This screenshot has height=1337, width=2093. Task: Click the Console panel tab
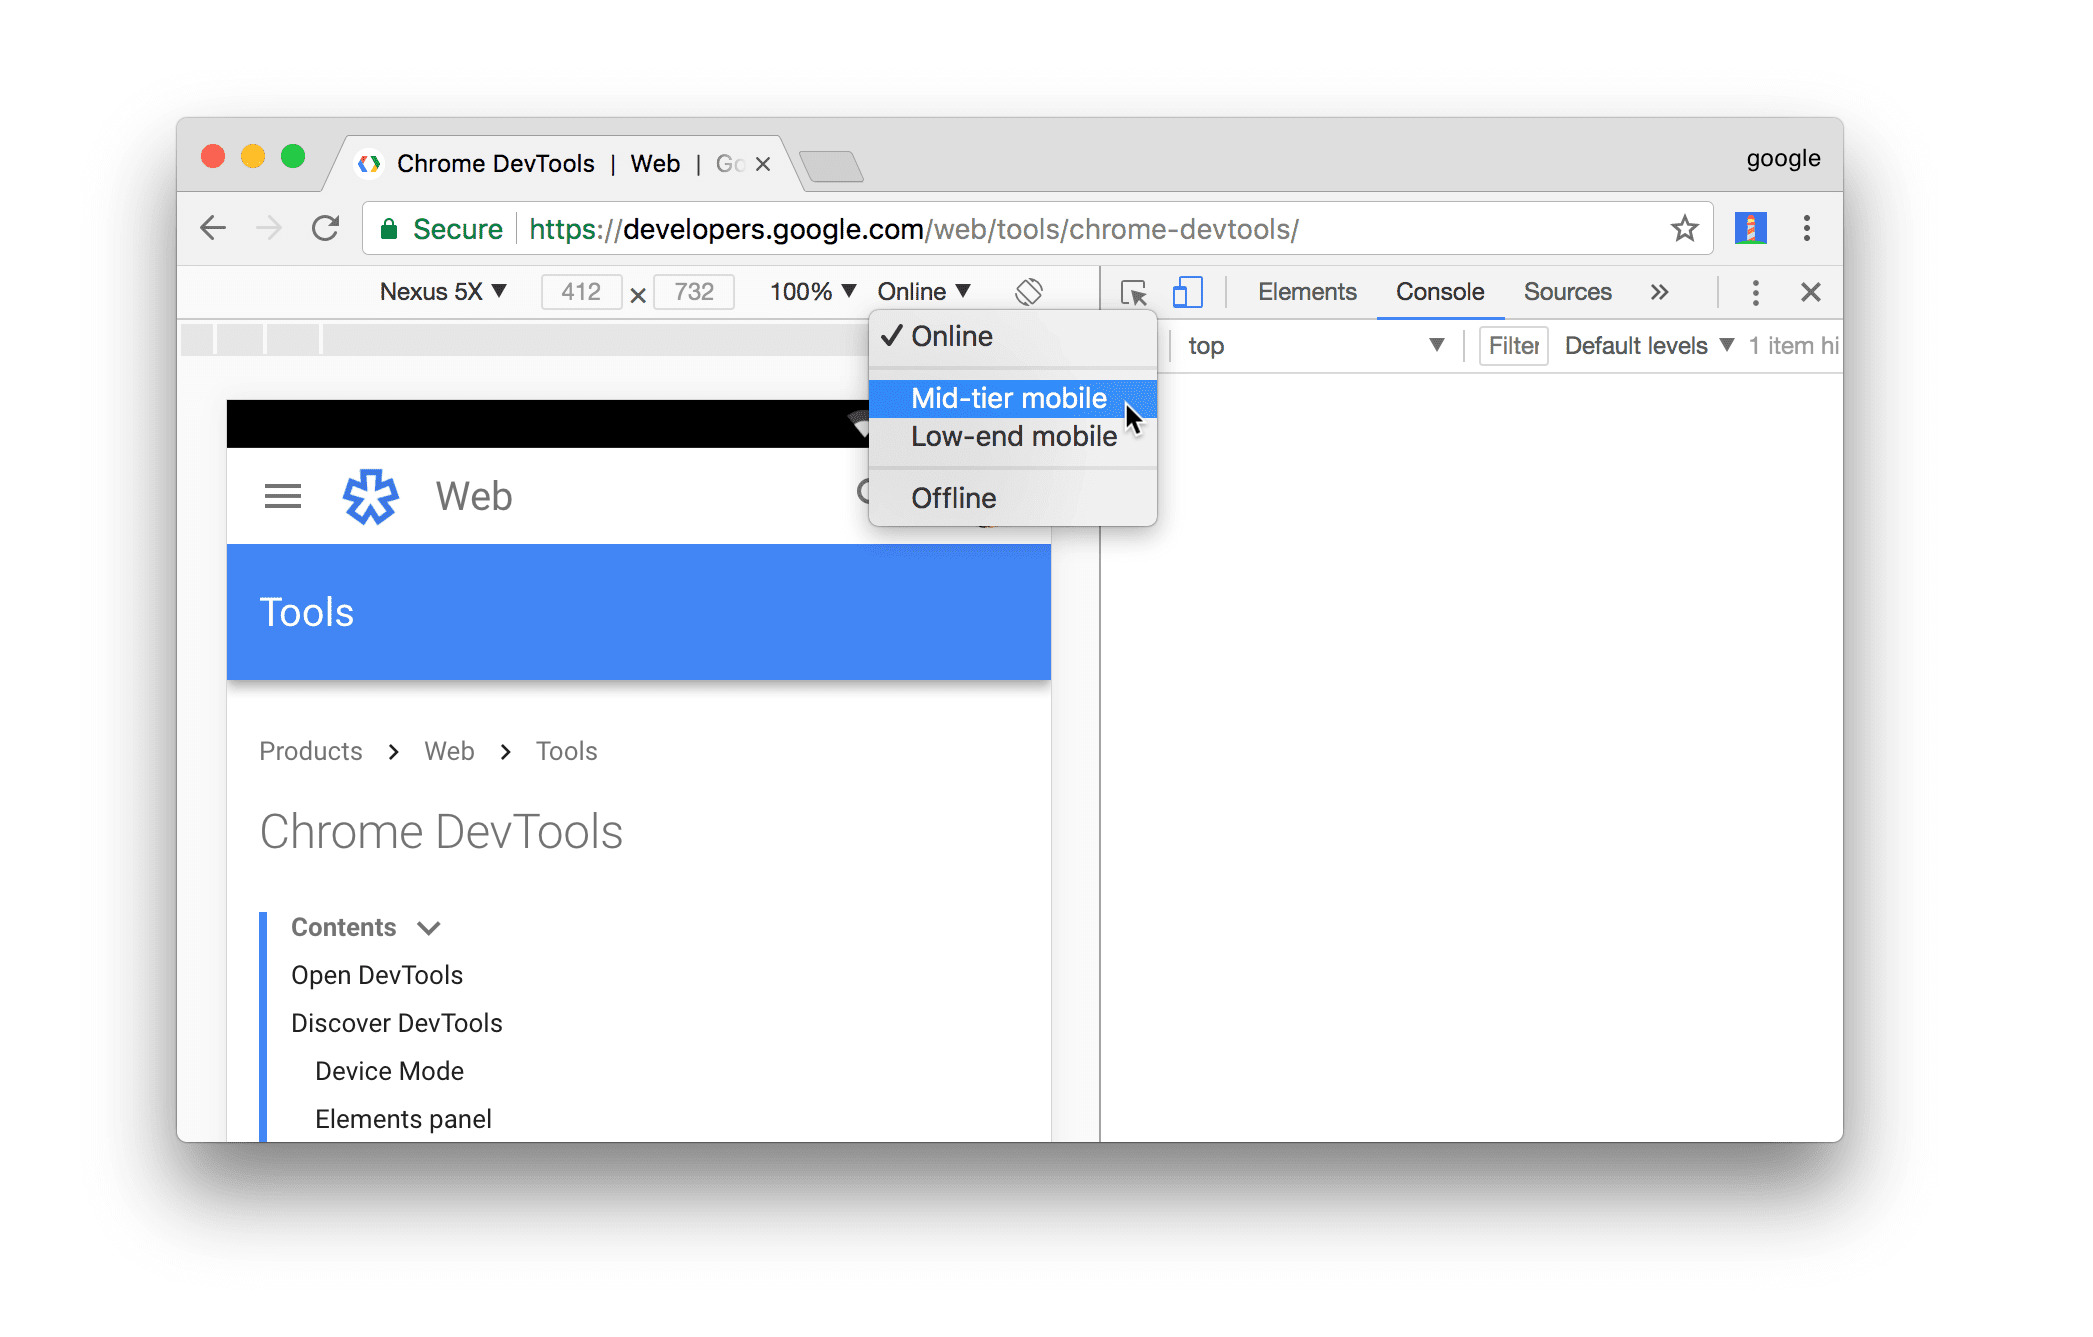(1440, 290)
